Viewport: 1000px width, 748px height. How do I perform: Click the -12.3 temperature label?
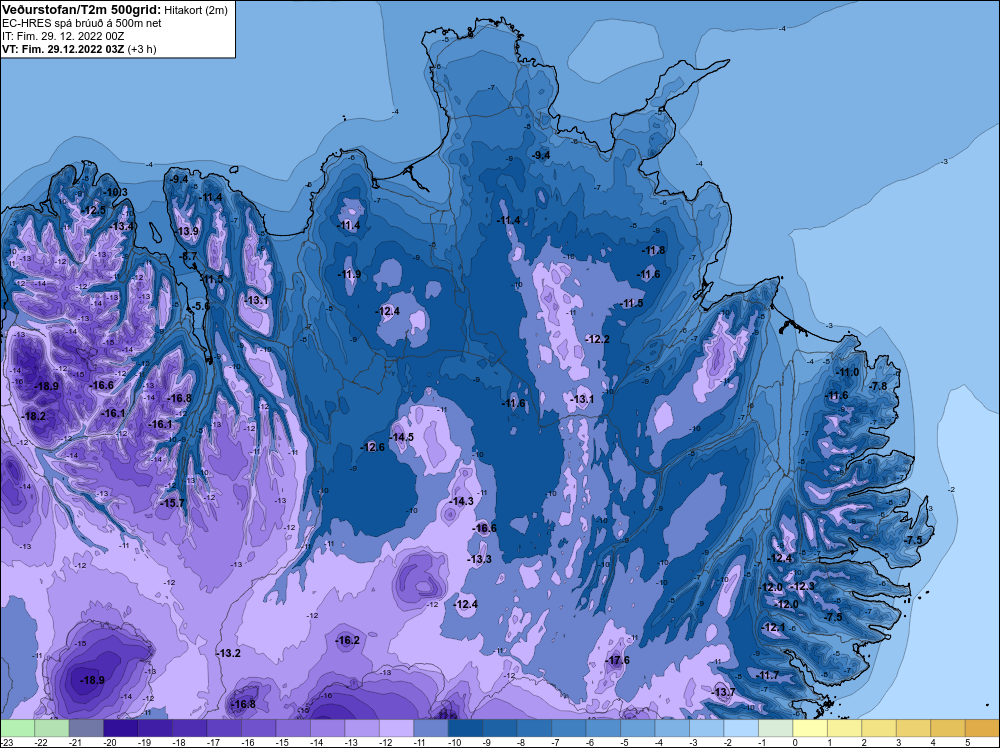[x=803, y=587]
